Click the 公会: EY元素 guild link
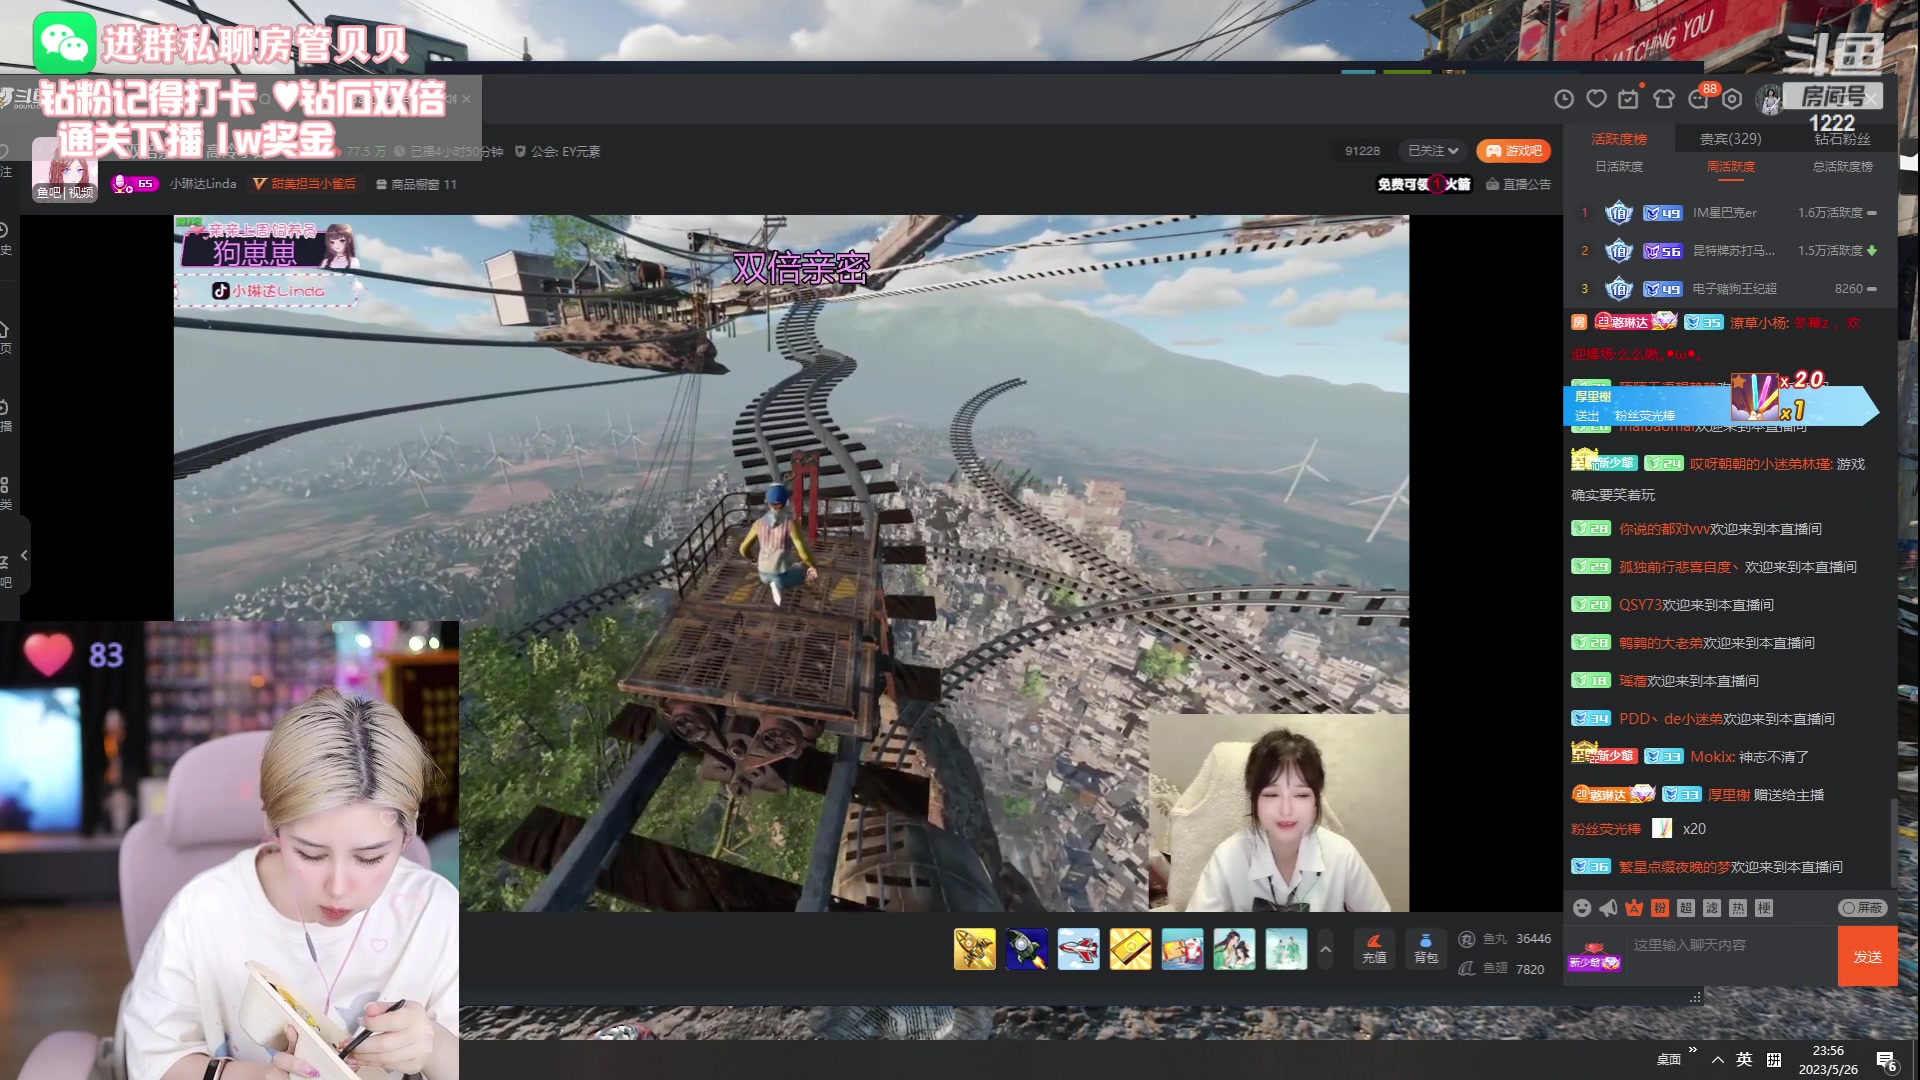The image size is (1920, 1080). [x=557, y=152]
